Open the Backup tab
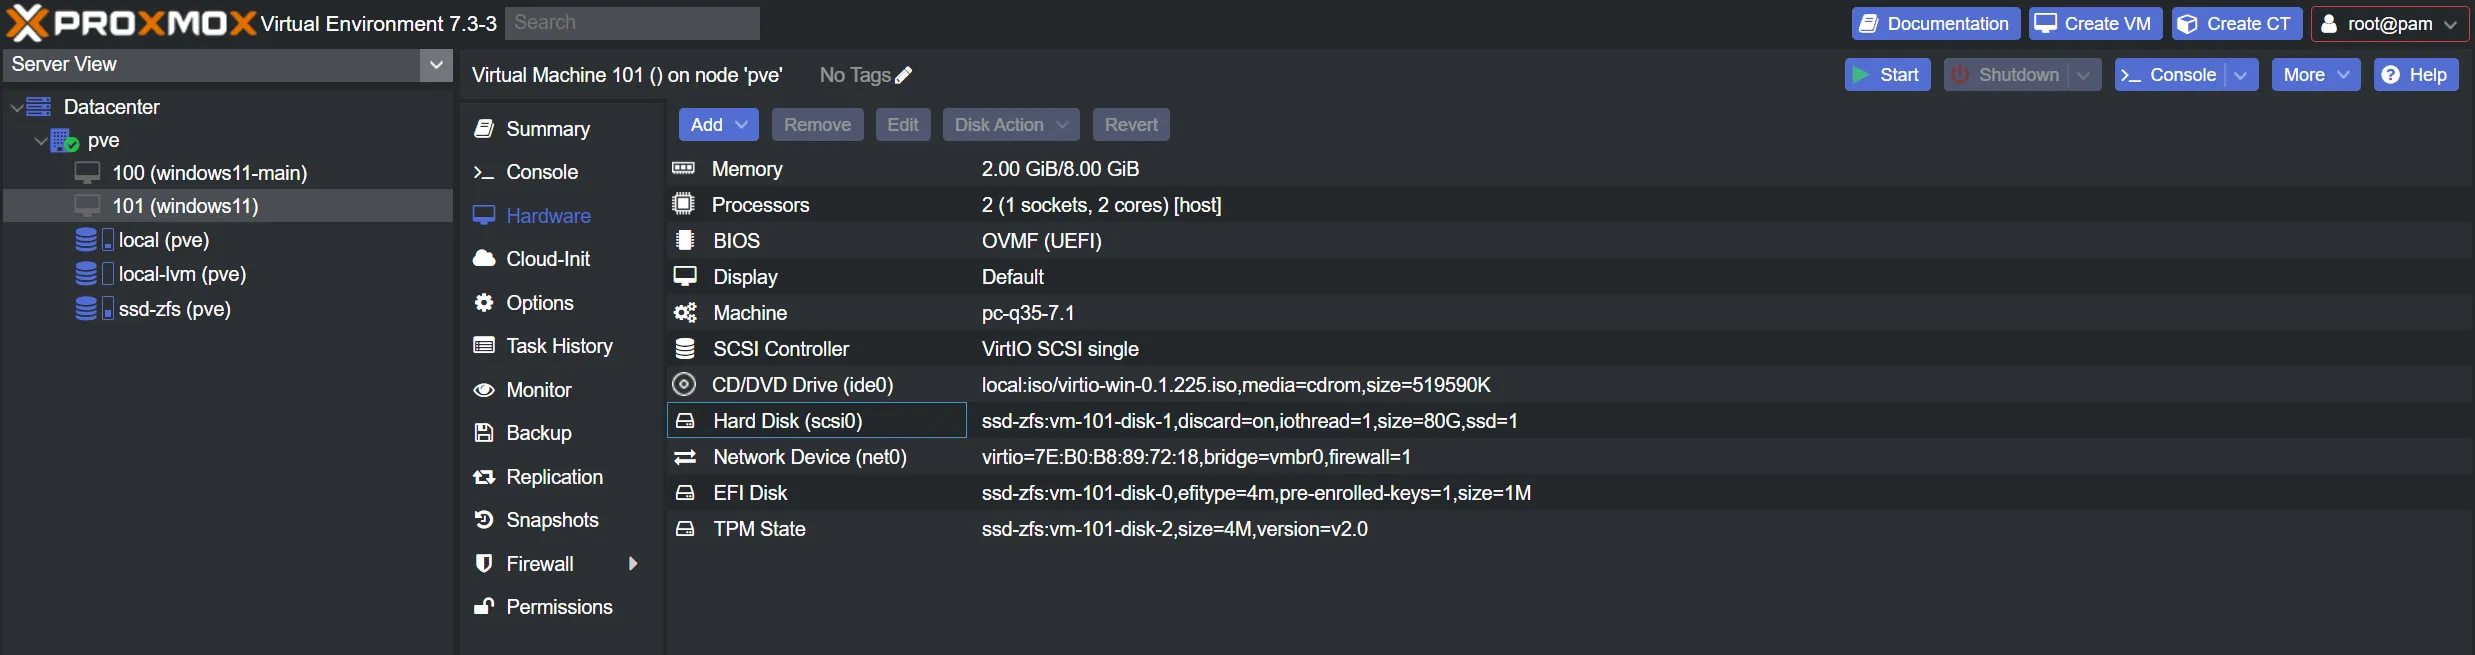Screen dimensions: 2475x655 (562, 433)
